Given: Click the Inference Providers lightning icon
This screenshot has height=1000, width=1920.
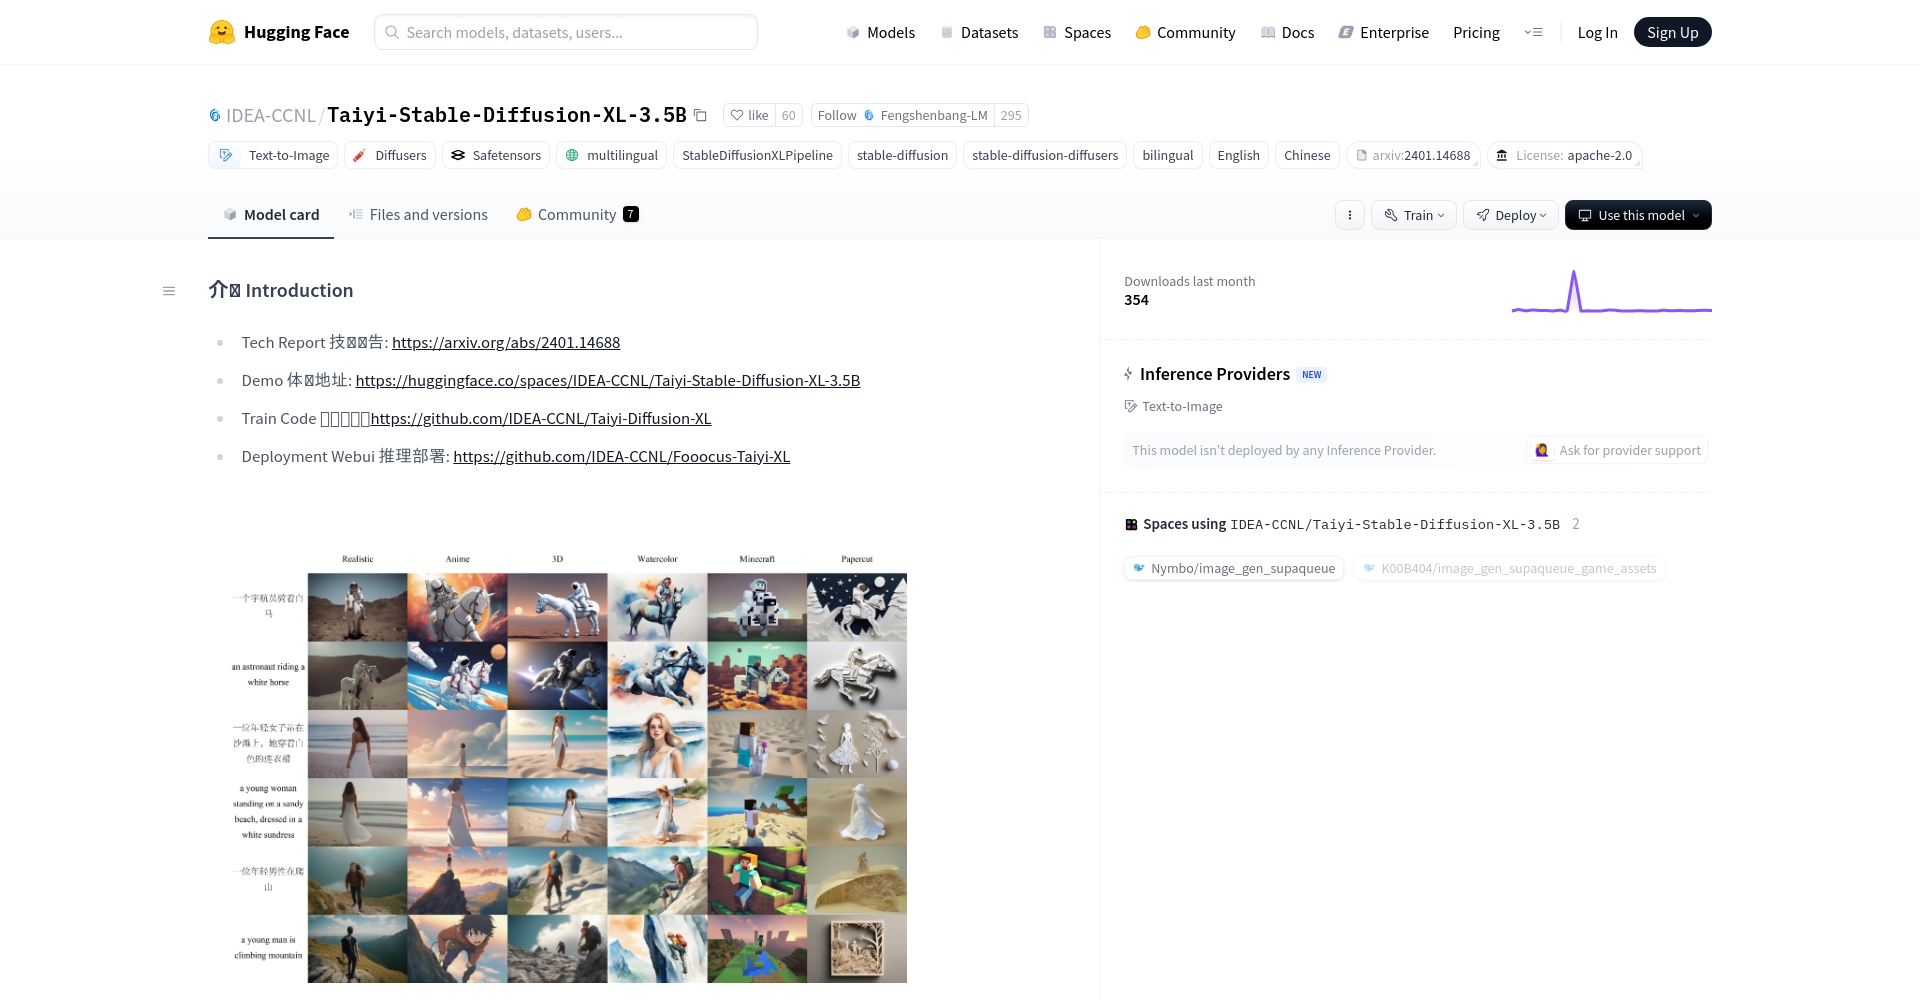Looking at the screenshot, I should point(1128,374).
